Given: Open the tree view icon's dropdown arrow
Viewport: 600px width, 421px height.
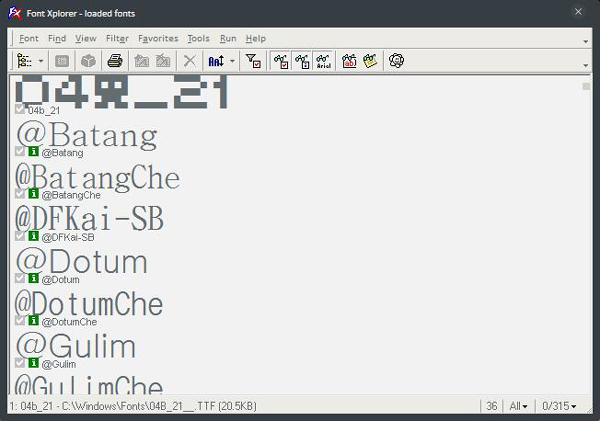Looking at the screenshot, I should pyautogui.click(x=41, y=61).
